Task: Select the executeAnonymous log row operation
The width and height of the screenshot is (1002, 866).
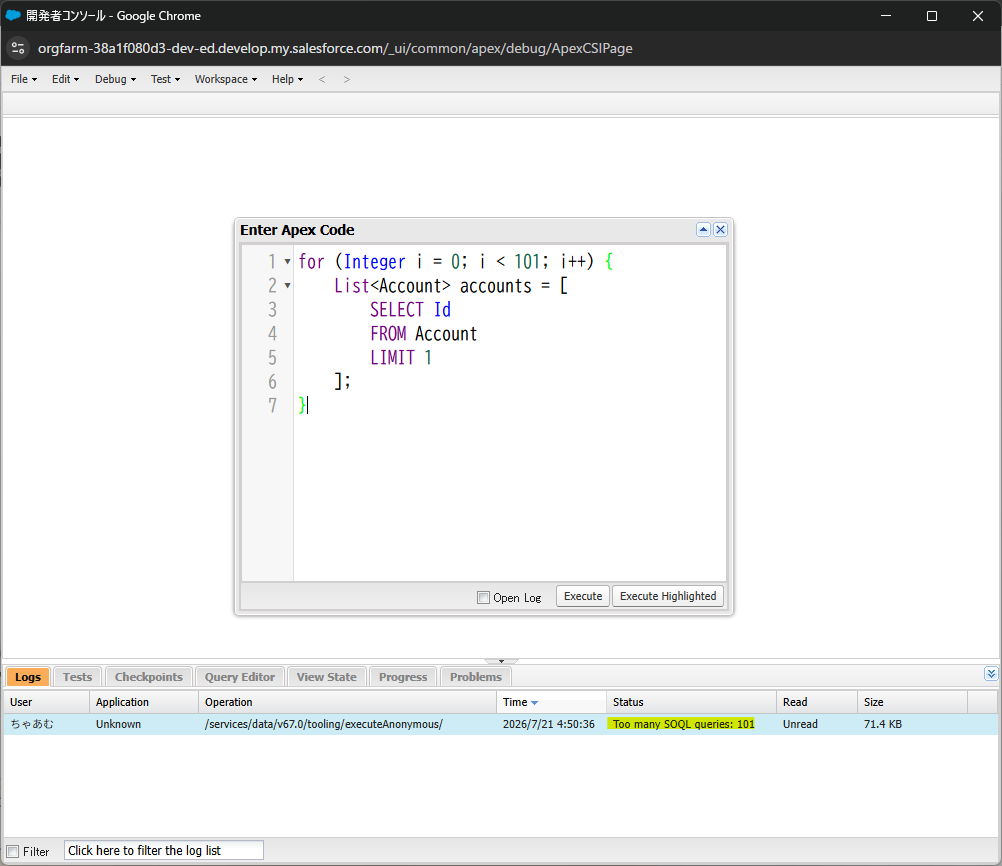Action: coord(323,724)
